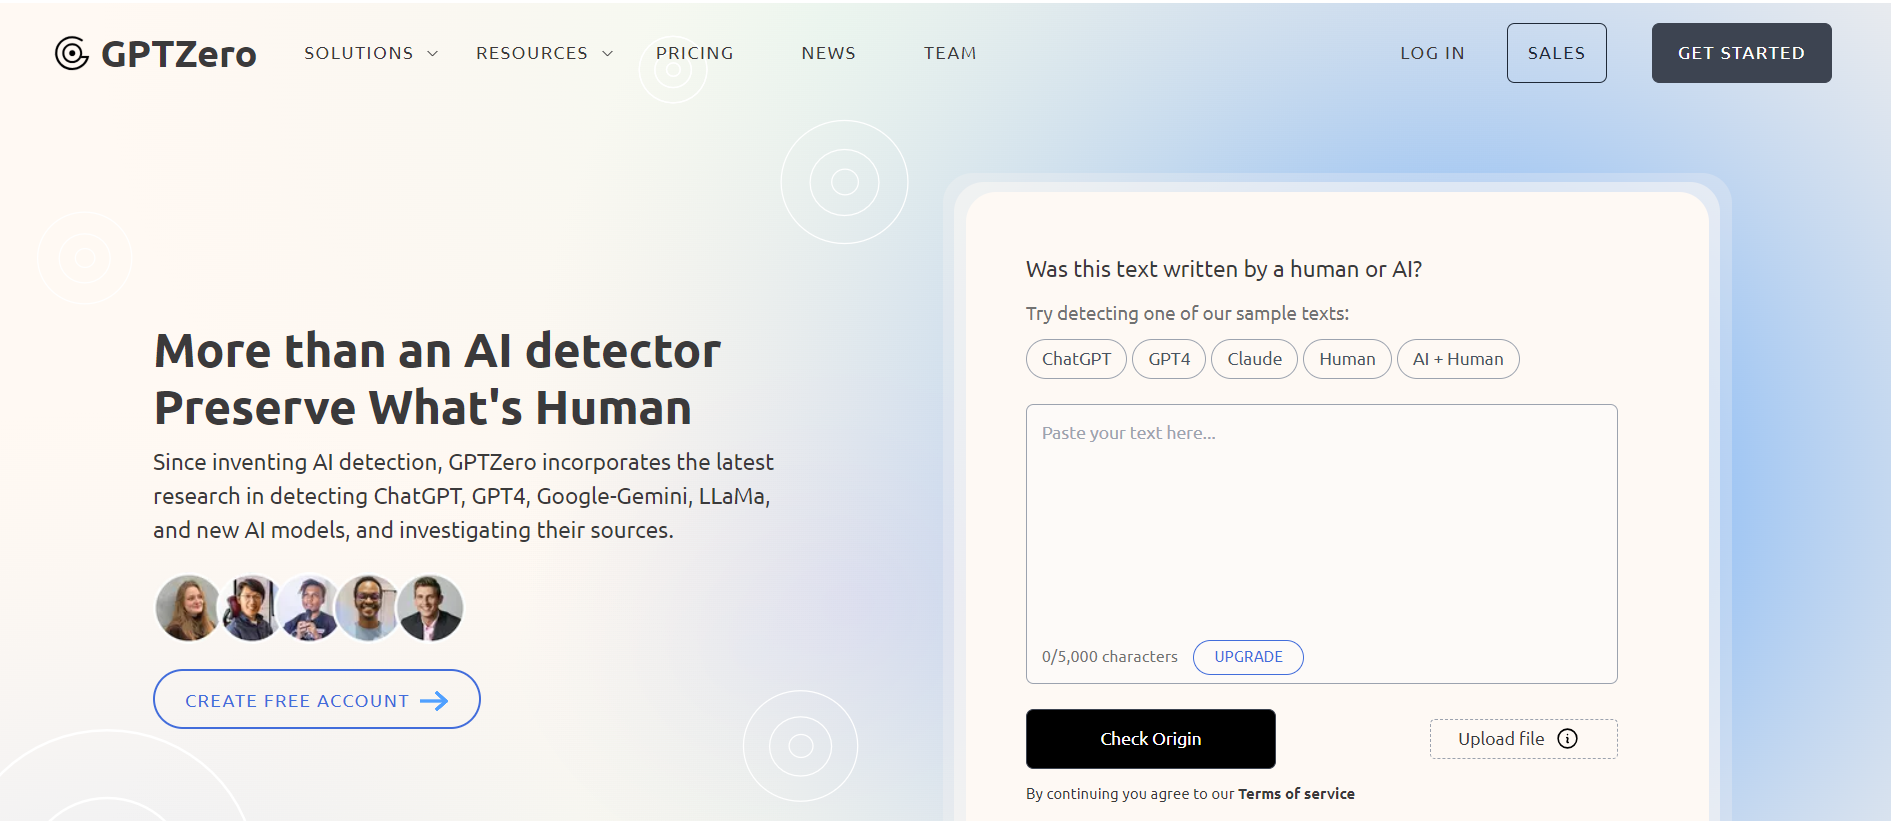Click the Create Free Account button

[x=316, y=699]
